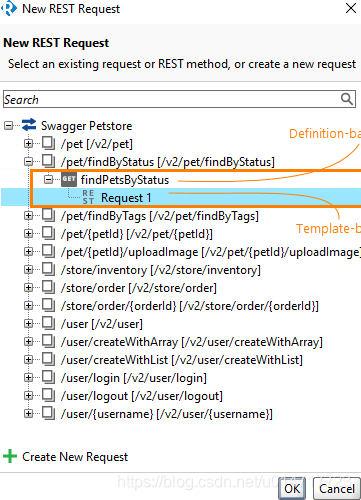361x500 pixels.
Task: Expand the /user [/v2/user] node
Action: point(28,324)
